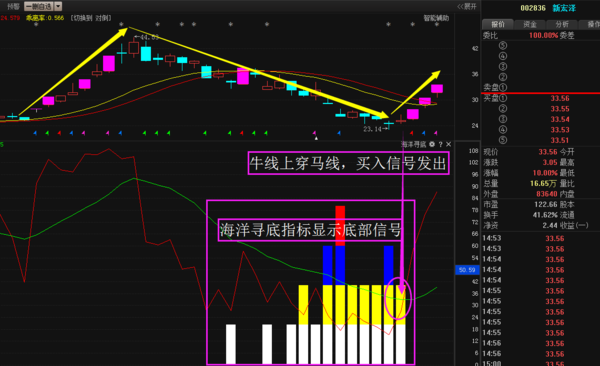Click the 预警 alert button

click(x=13, y=7)
